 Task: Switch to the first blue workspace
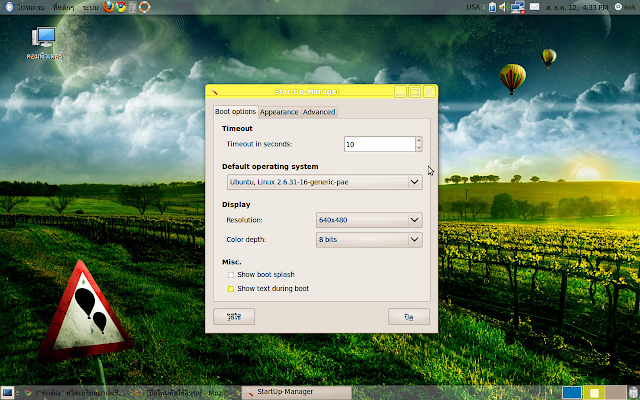tap(572, 393)
